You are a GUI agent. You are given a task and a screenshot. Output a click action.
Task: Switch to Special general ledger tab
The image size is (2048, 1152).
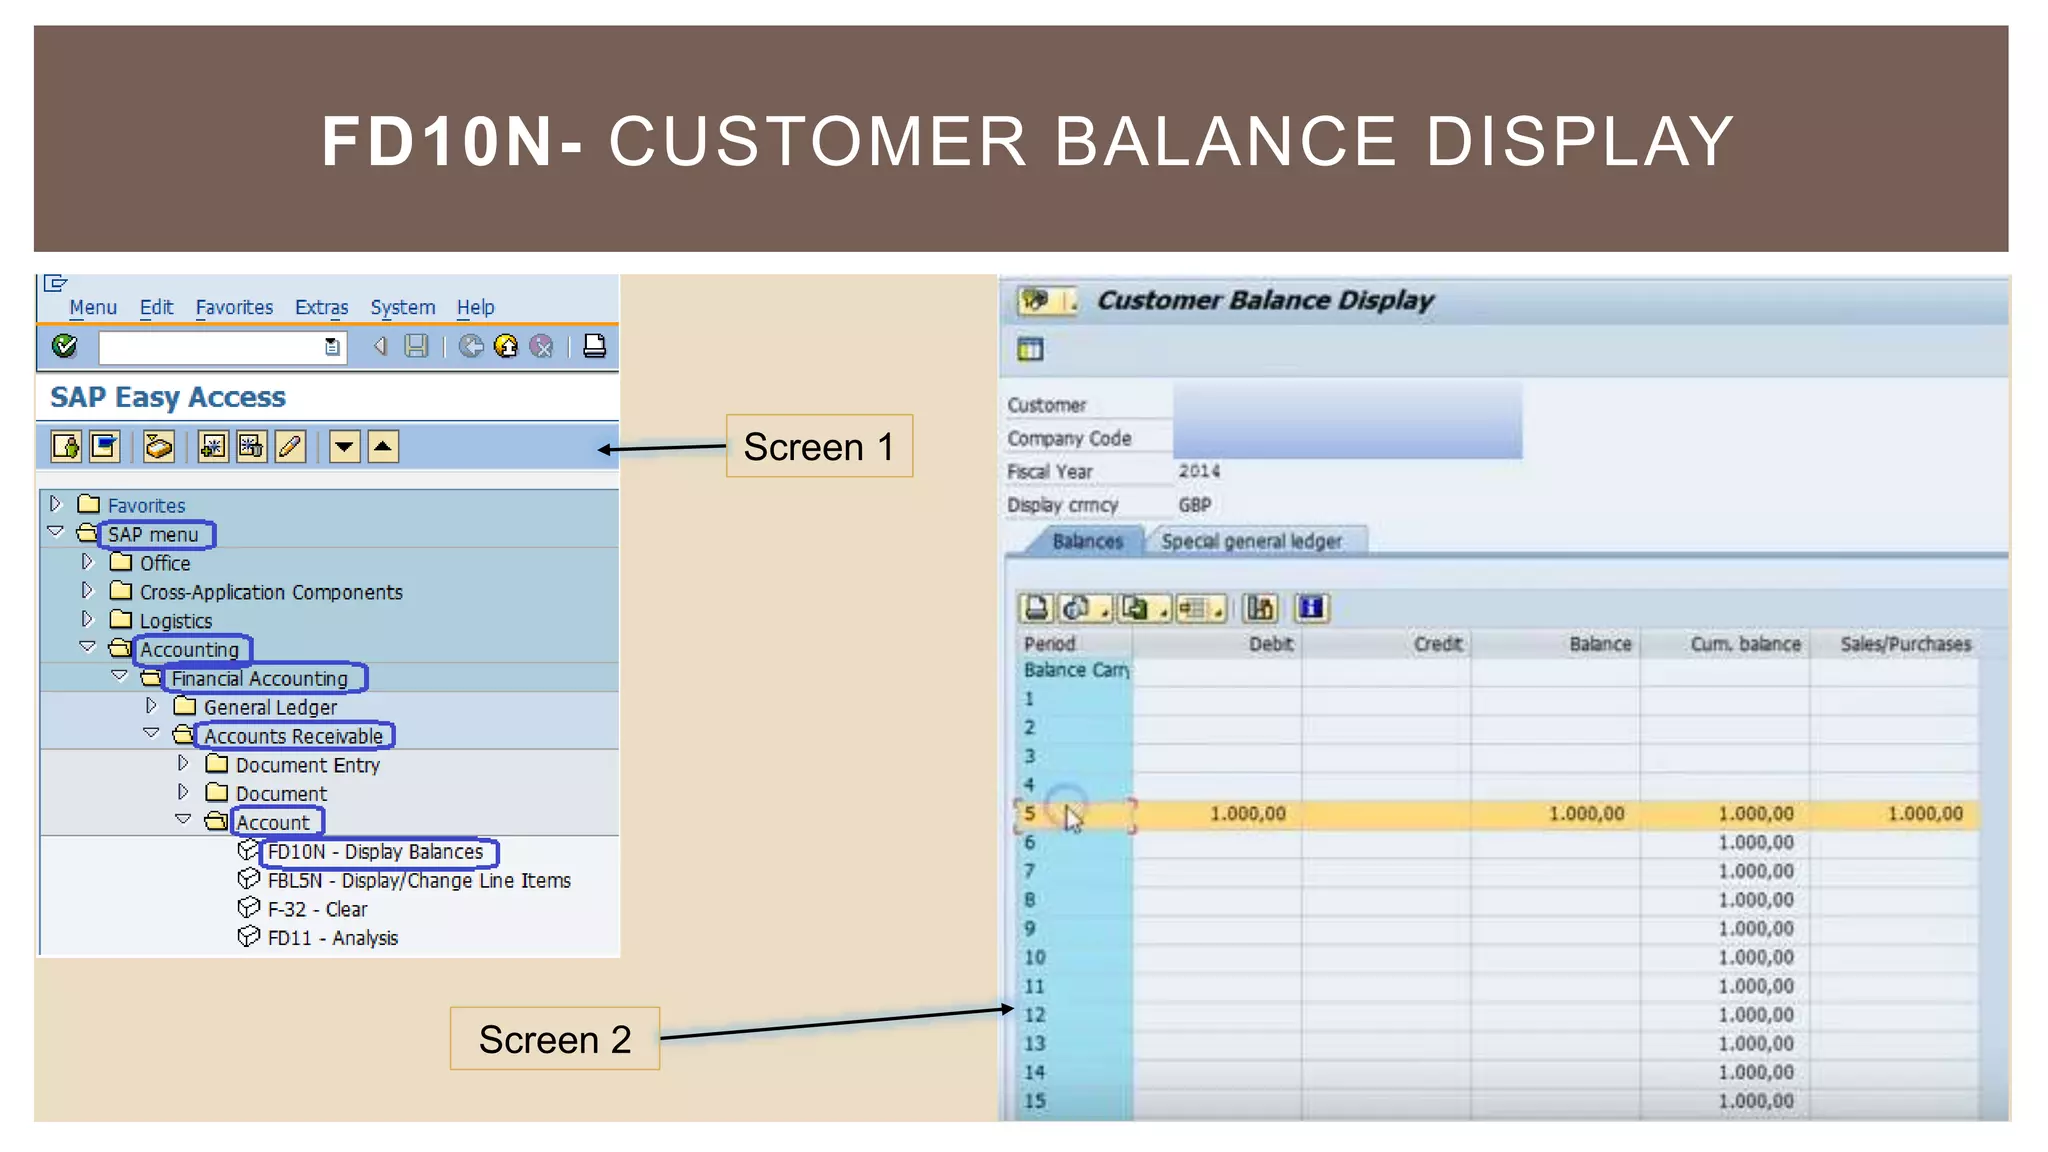coord(1251,541)
